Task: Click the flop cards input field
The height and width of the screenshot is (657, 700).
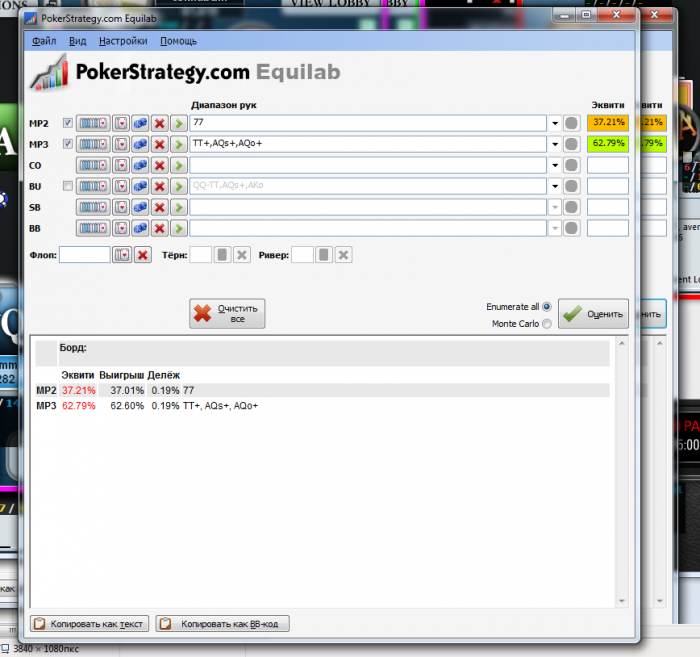Action: [84, 255]
